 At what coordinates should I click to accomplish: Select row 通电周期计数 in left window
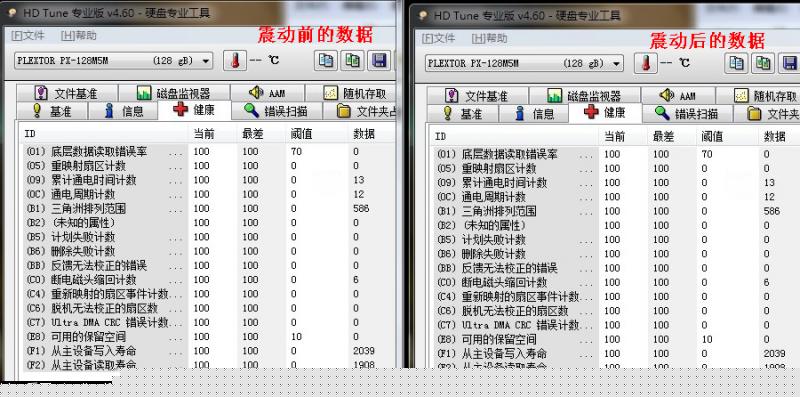pos(208,194)
